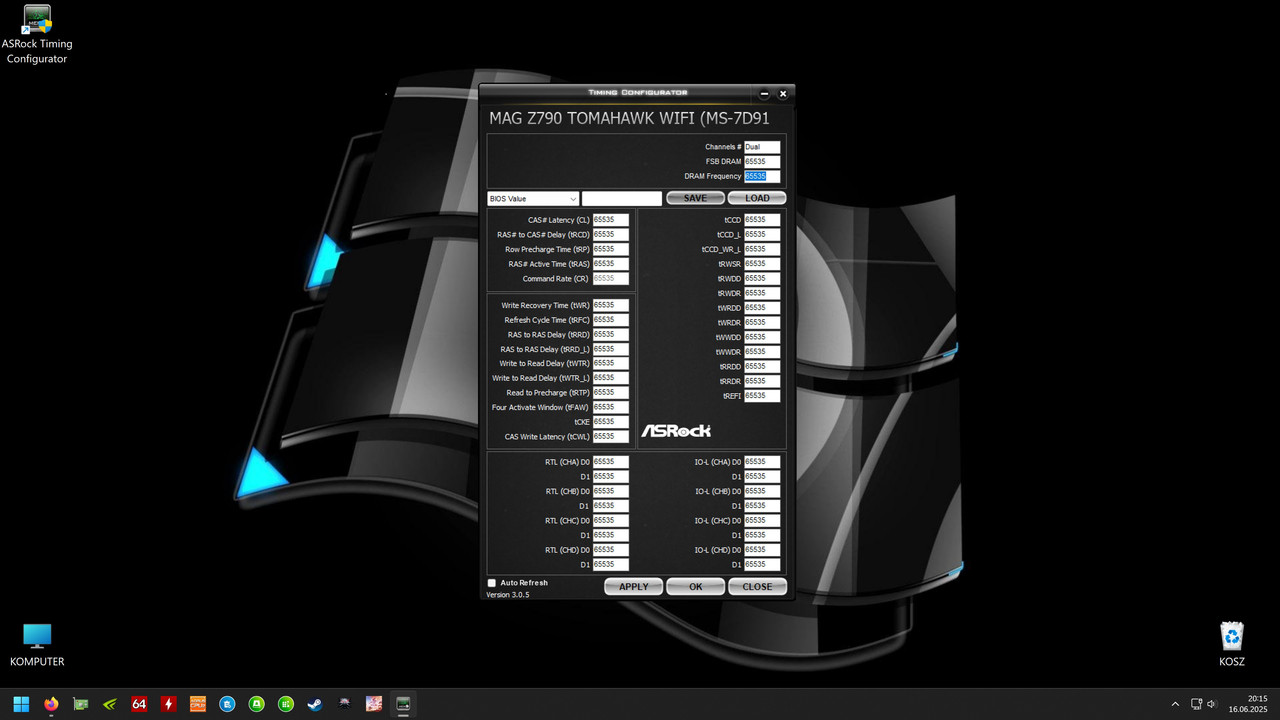The width and height of the screenshot is (1280, 720).
Task: Click the APPLY button
Action: click(634, 587)
